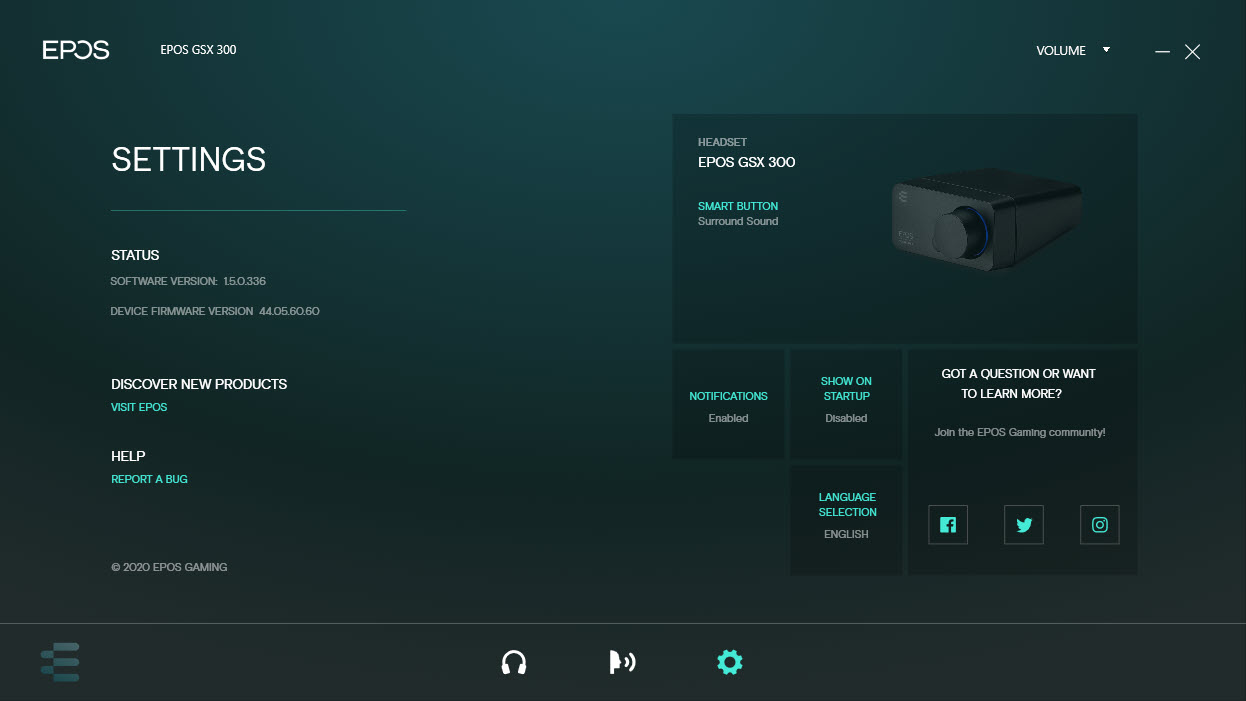This screenshot has height=701, width=1246.
Task: Click Join the EPOS Gaming community text
Action: click(1020, 433)
